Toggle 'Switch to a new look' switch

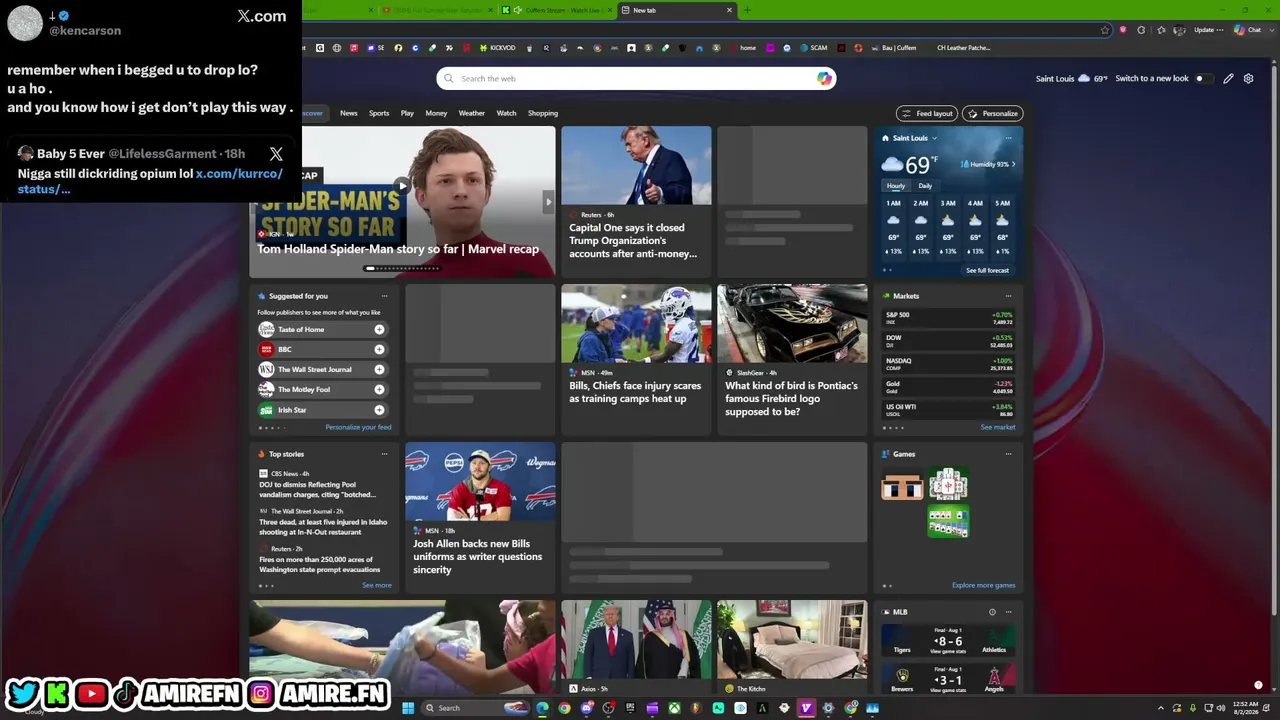[x=1203, y=78]
